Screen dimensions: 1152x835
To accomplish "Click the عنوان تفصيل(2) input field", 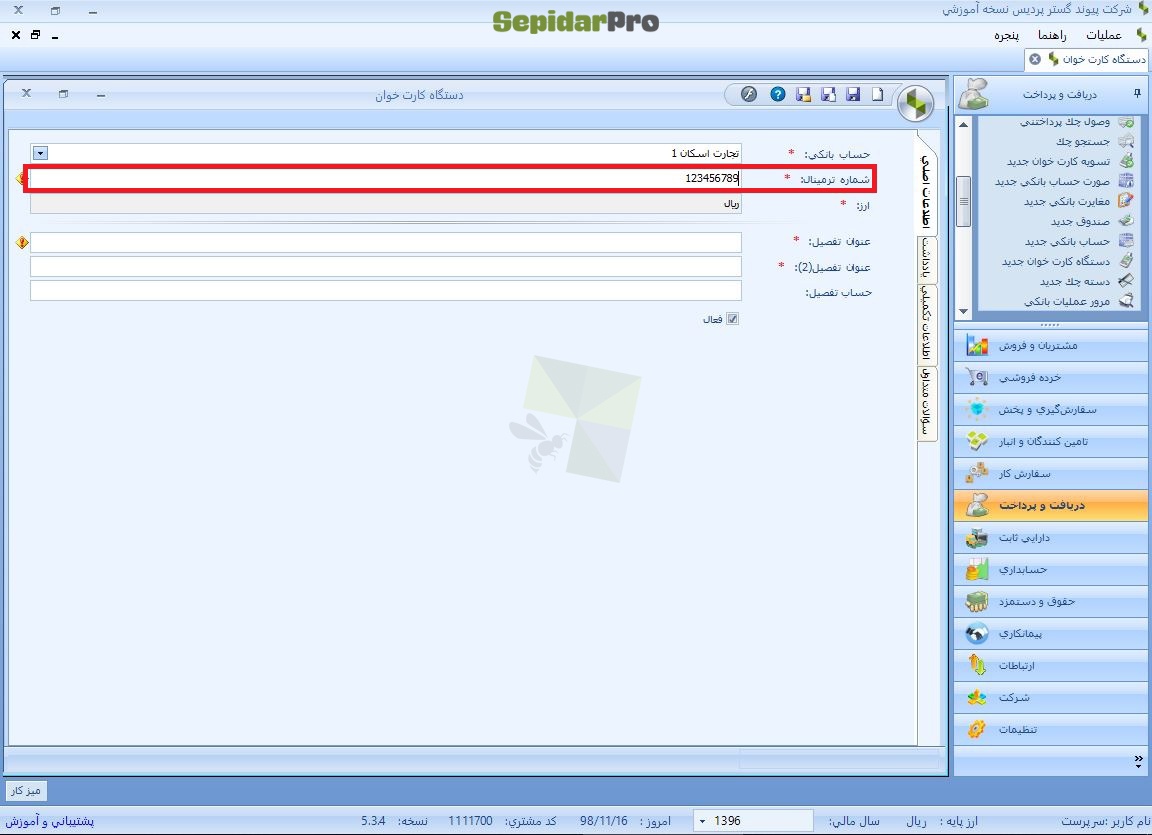I will tap(386, 267).
